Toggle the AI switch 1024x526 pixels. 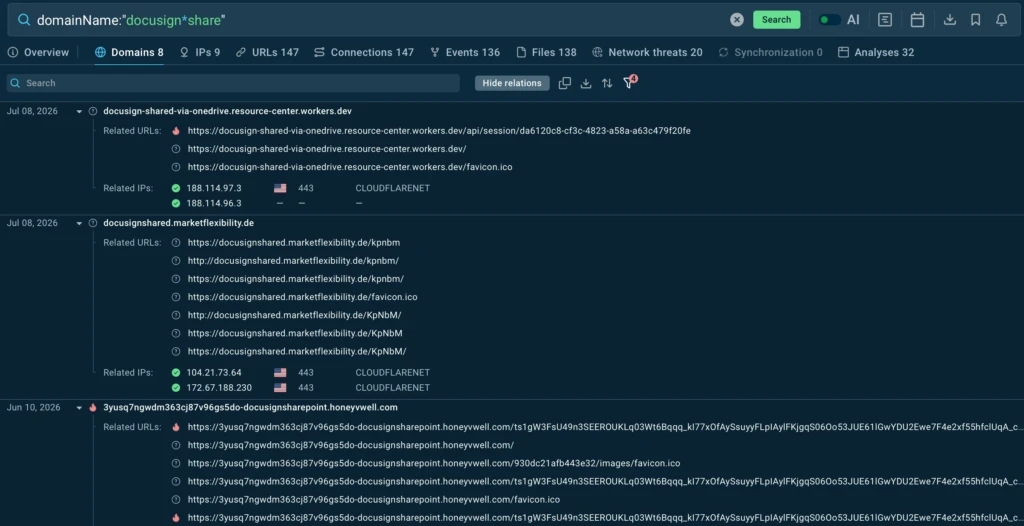pyautogui.click(x=829, y=20)
